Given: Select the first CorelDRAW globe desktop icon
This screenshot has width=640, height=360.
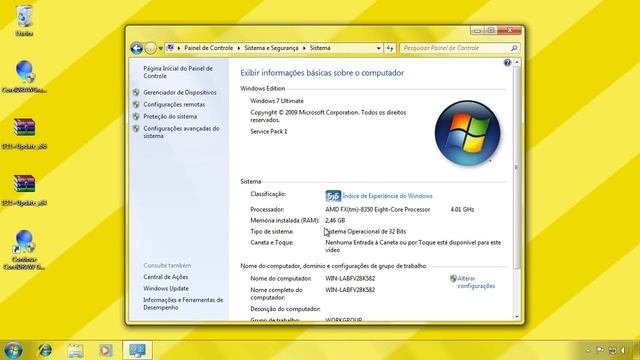Looking at the screenshot, I should point(24,77).
